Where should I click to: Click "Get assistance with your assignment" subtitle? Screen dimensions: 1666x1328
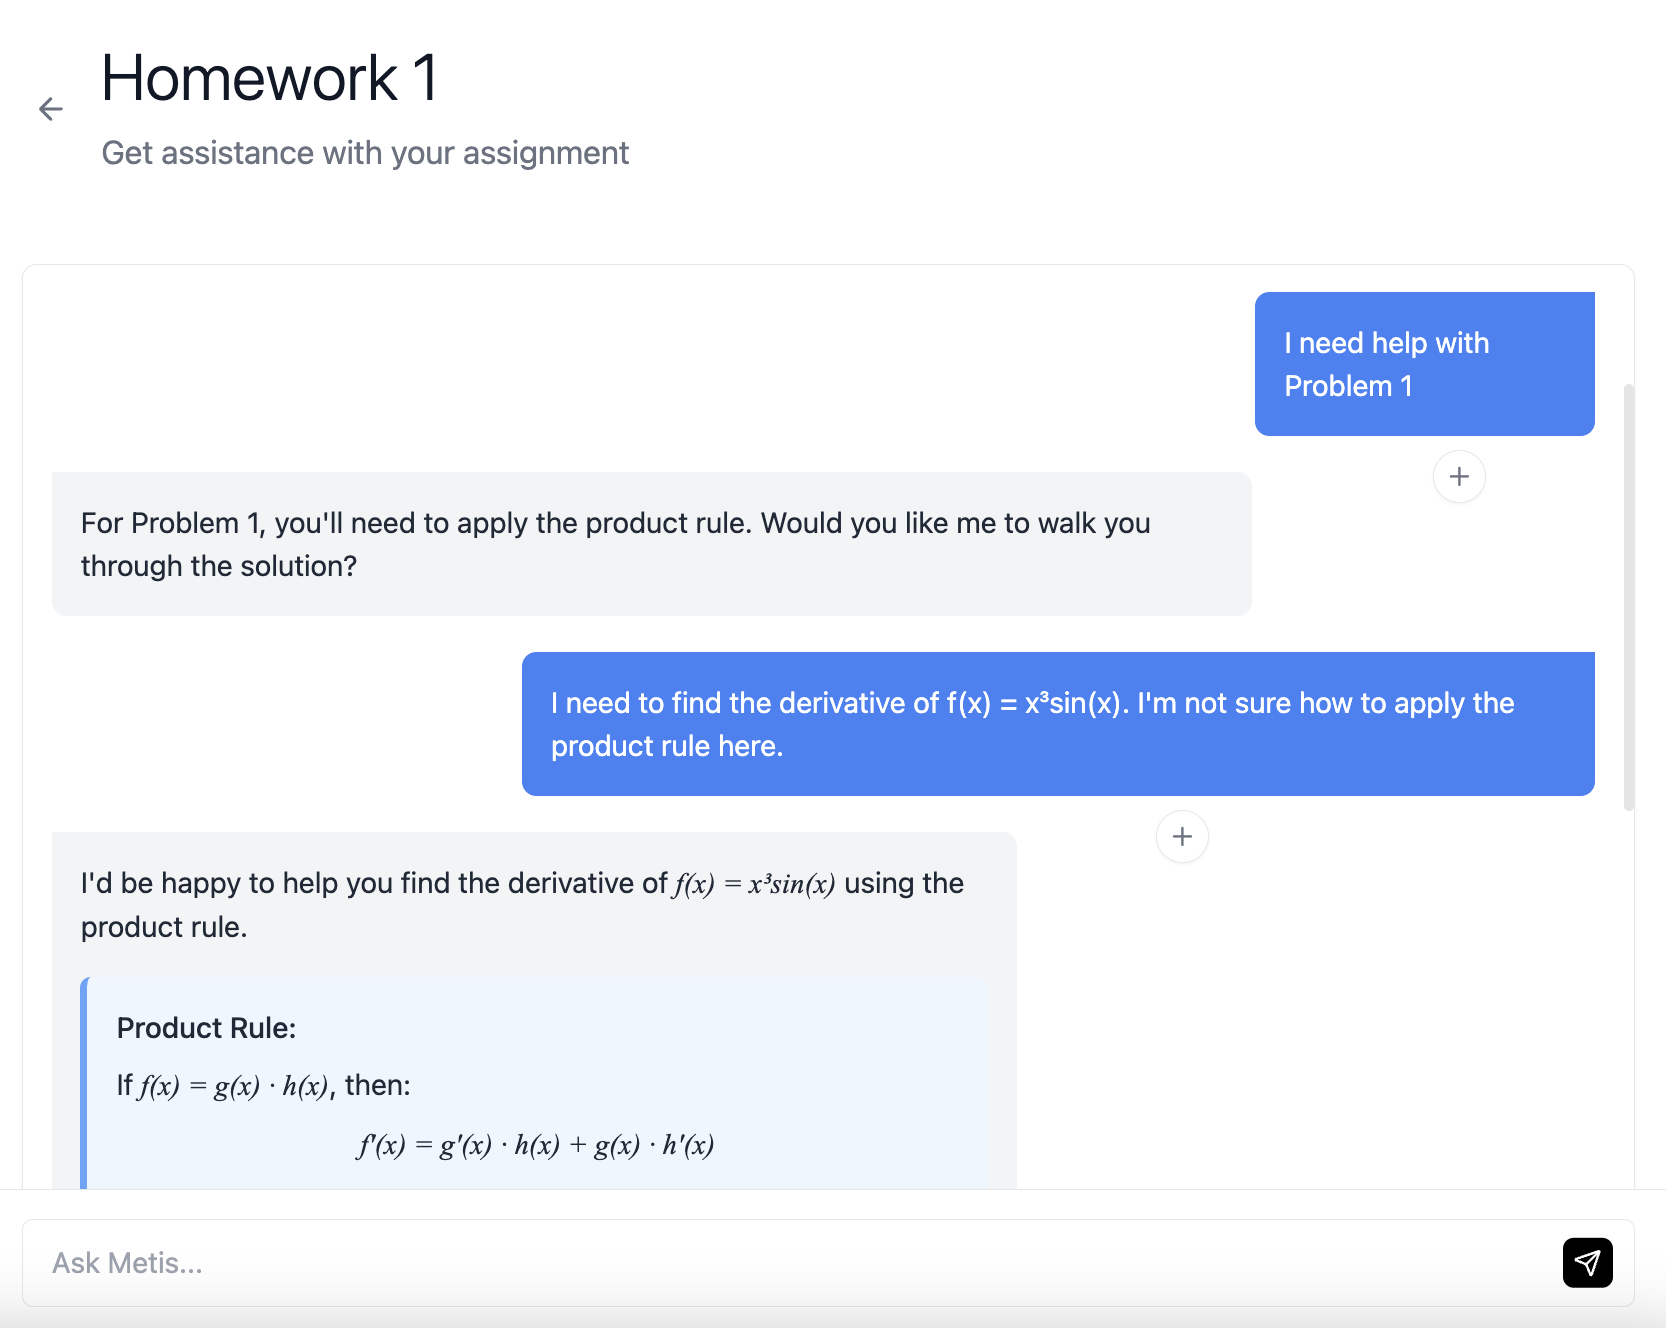(365, 152)
